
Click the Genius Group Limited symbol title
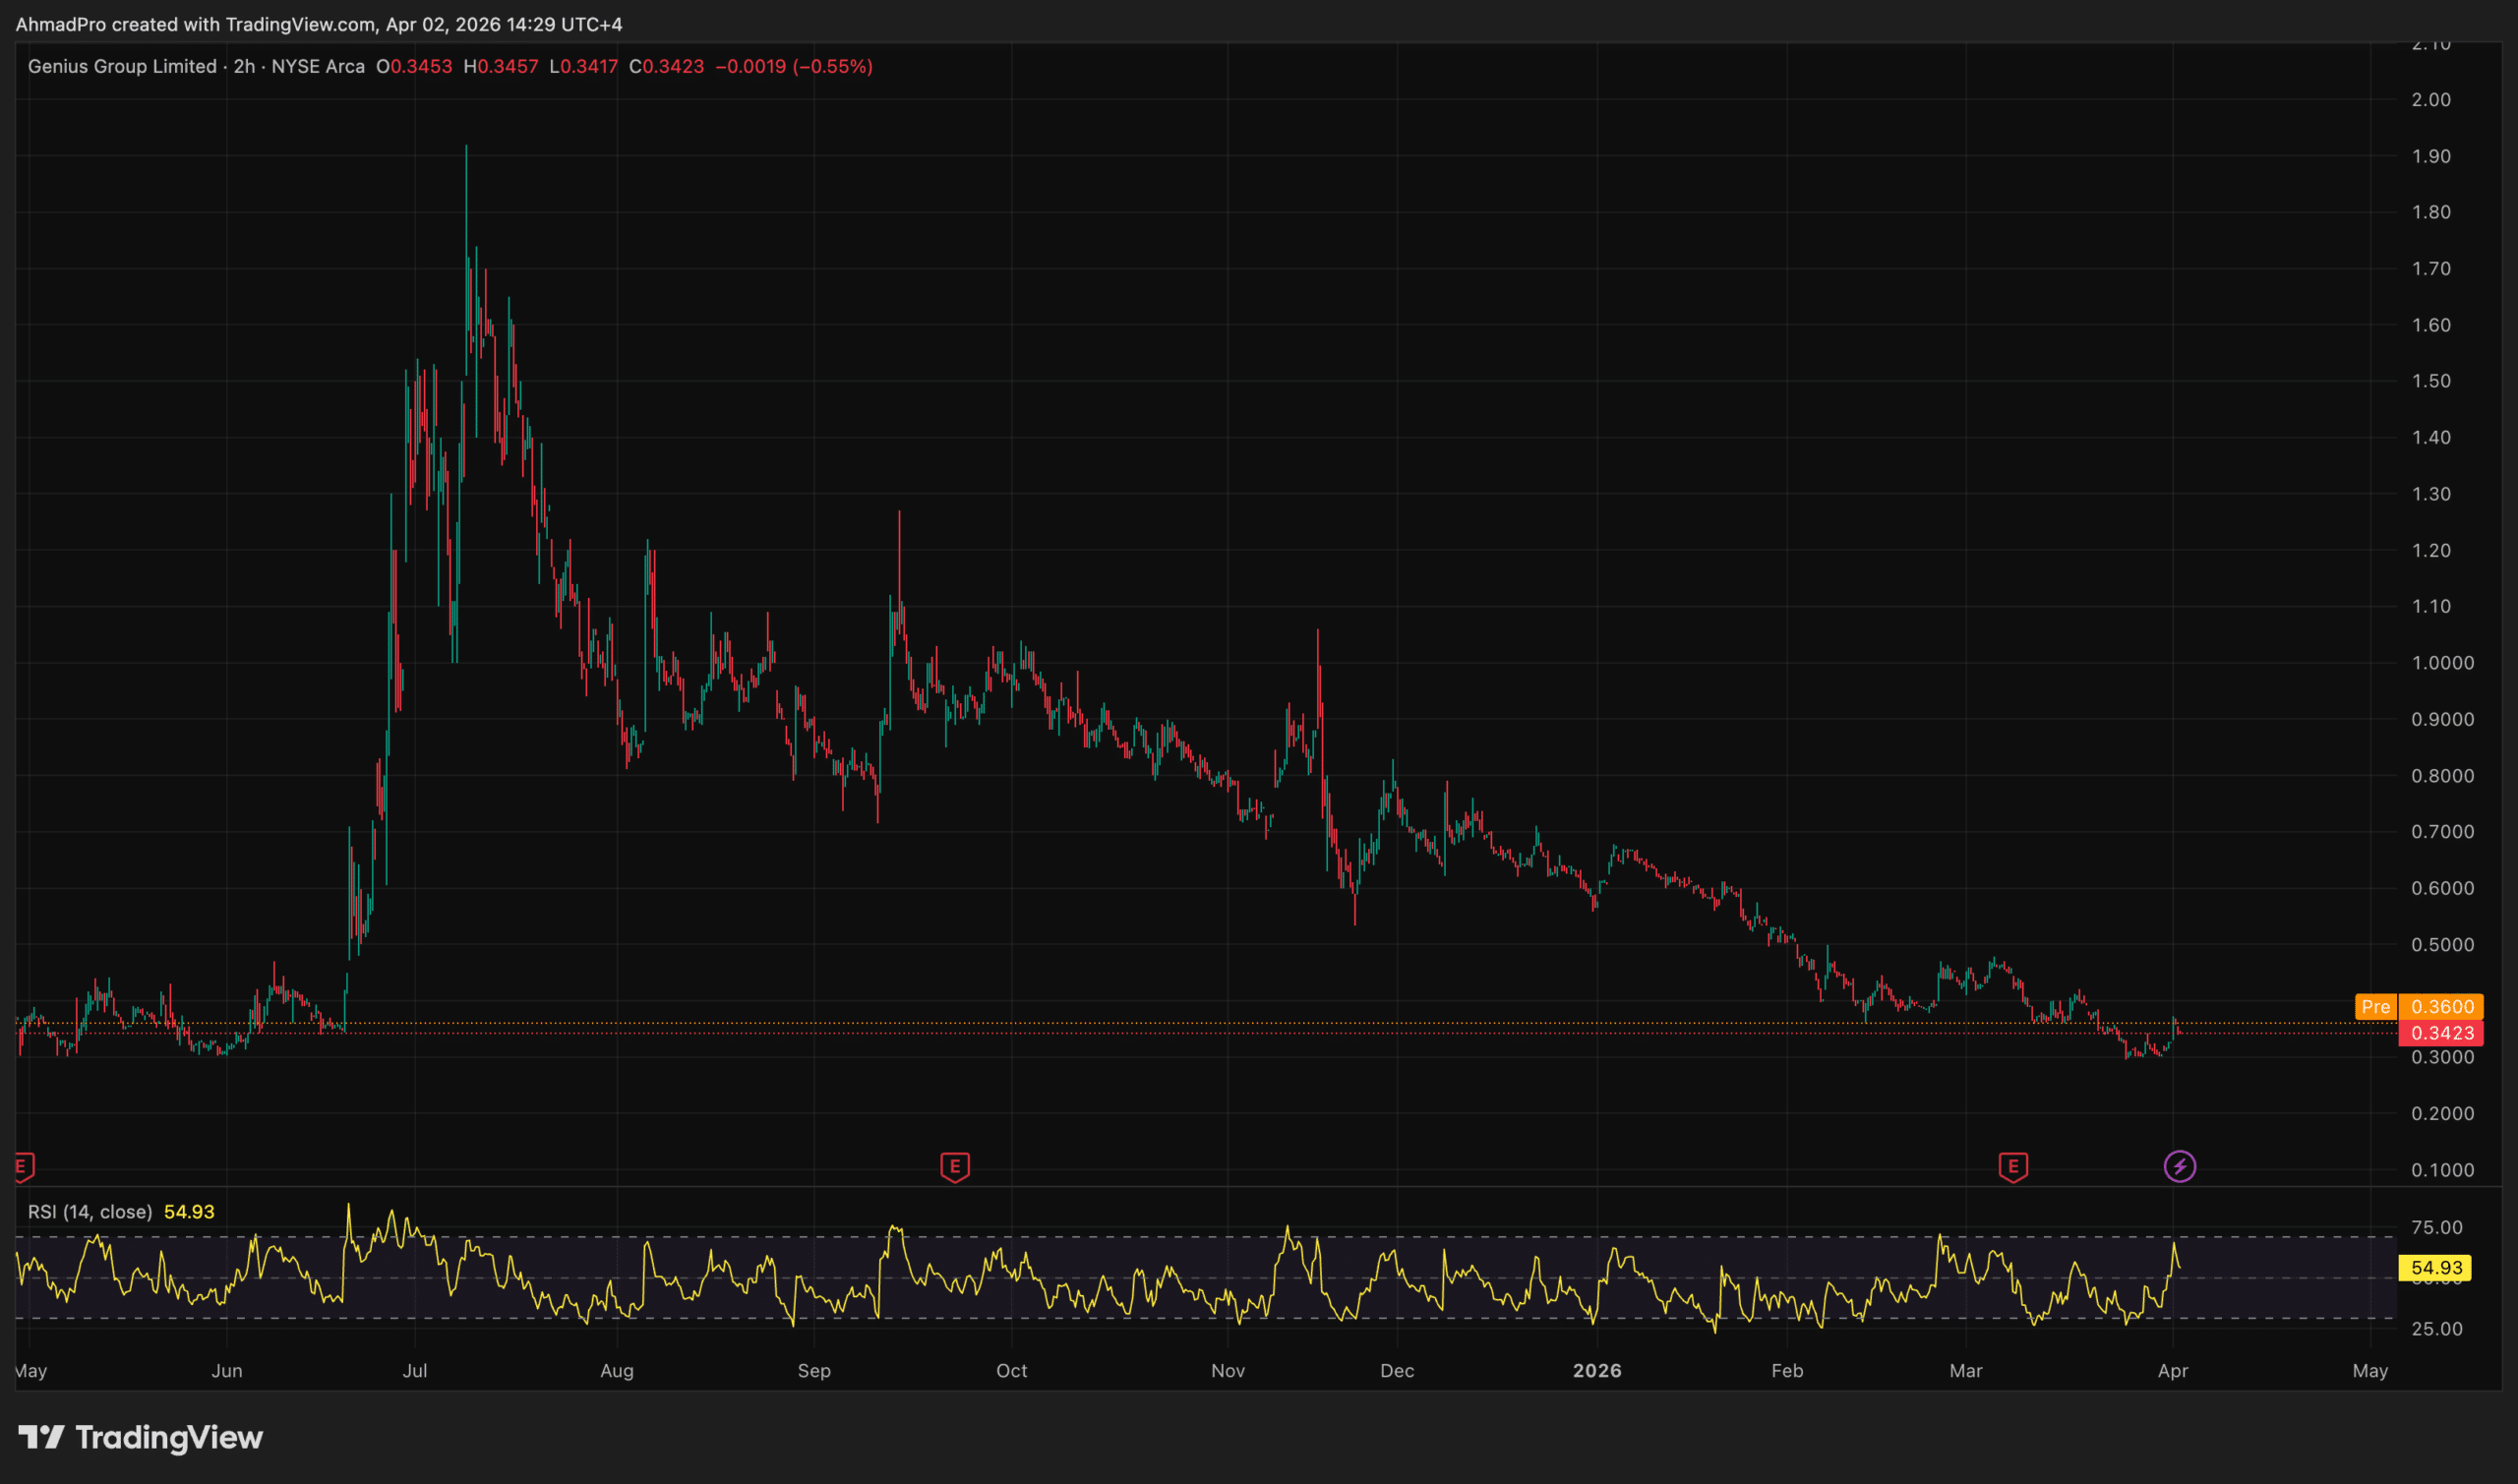pos(122,66)
